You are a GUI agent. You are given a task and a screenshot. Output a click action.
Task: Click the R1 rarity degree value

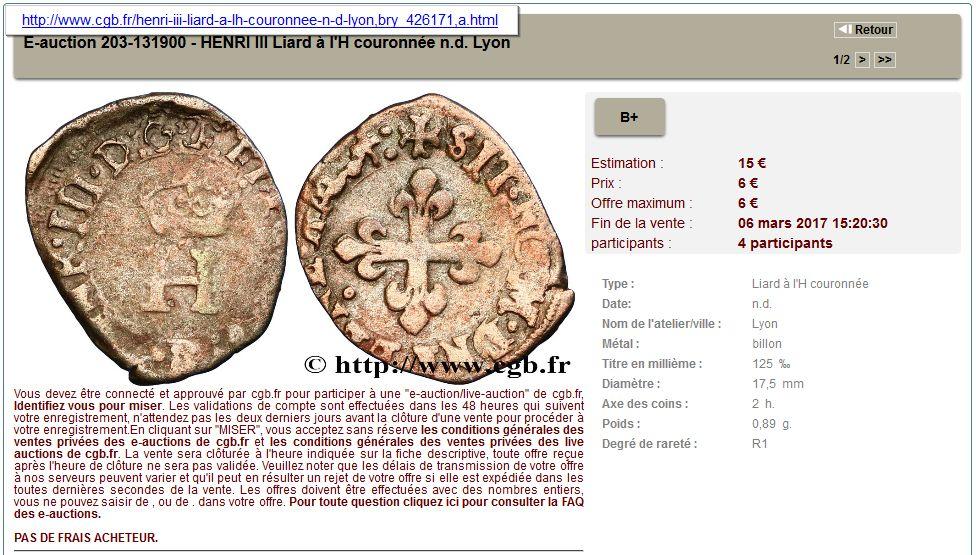tap(759, 444)
